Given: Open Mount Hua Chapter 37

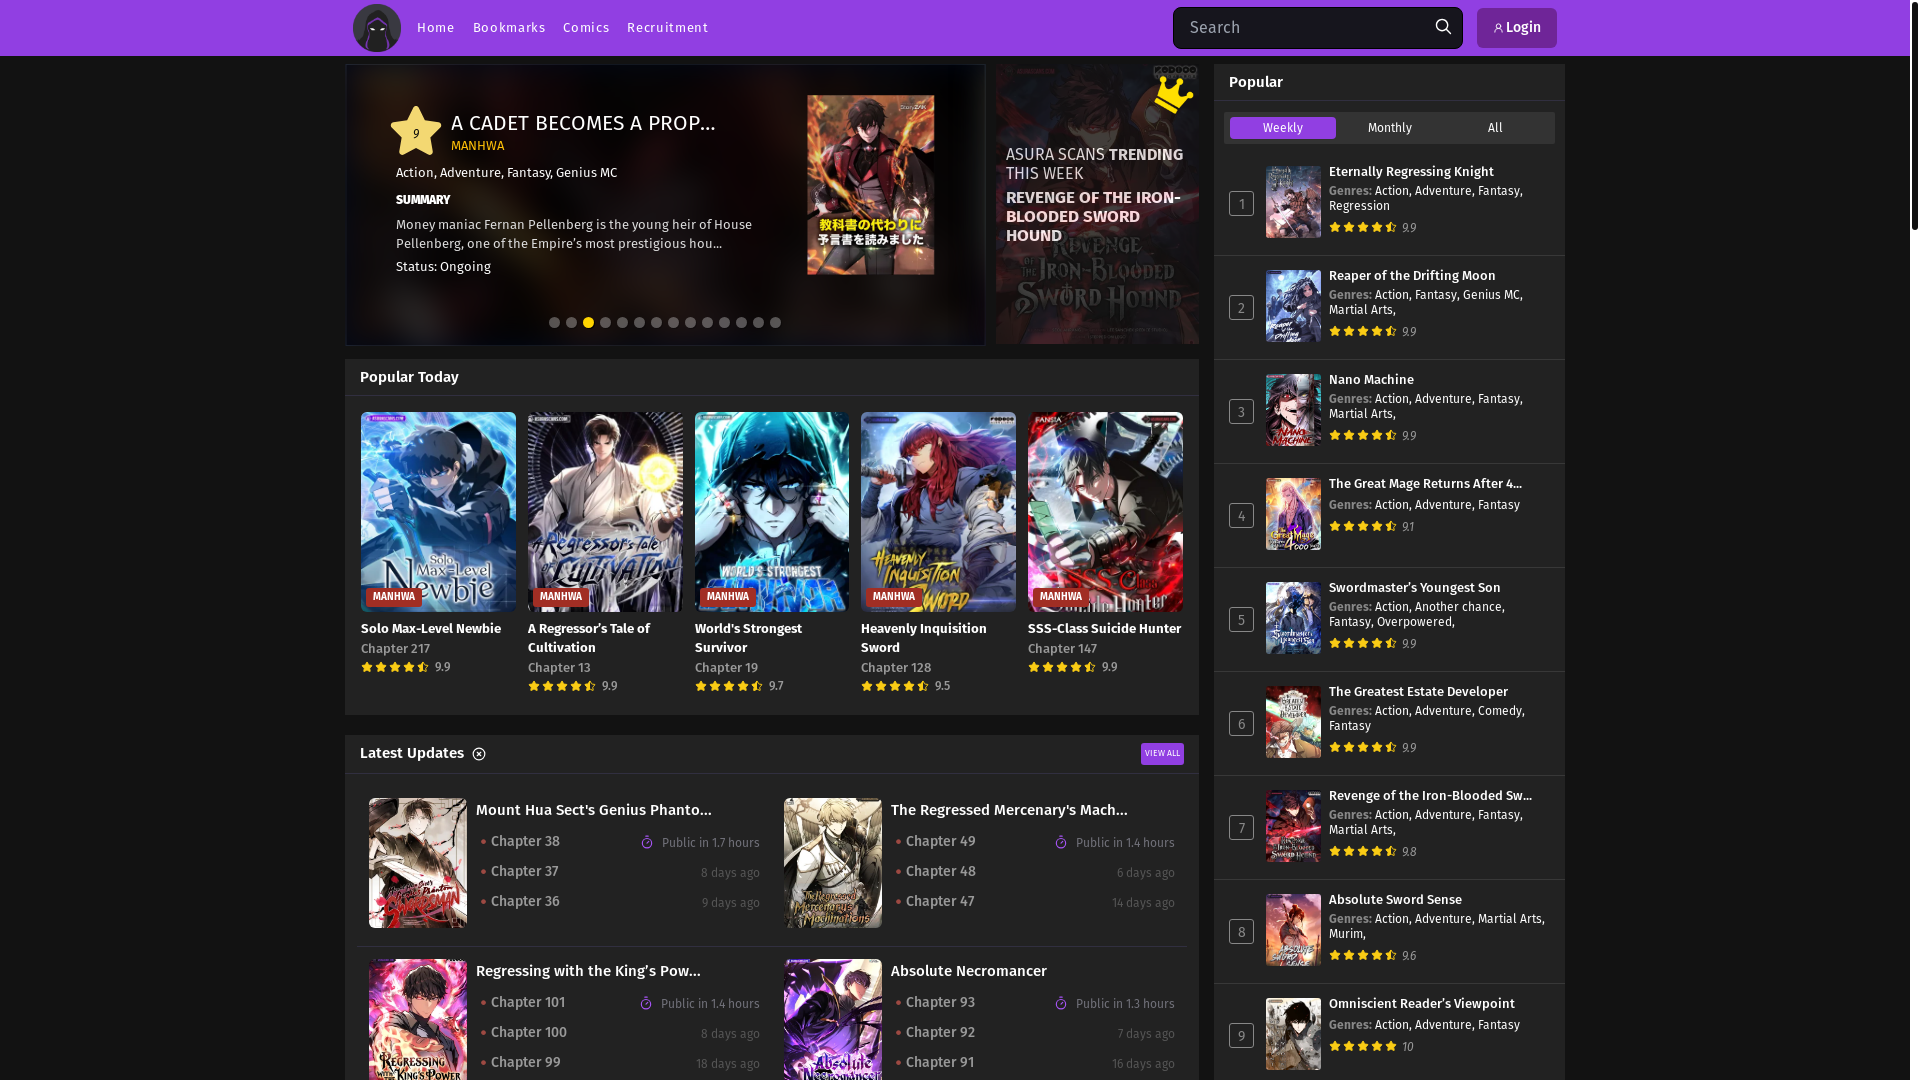Looking at the screenshot, I should (524, 872).
